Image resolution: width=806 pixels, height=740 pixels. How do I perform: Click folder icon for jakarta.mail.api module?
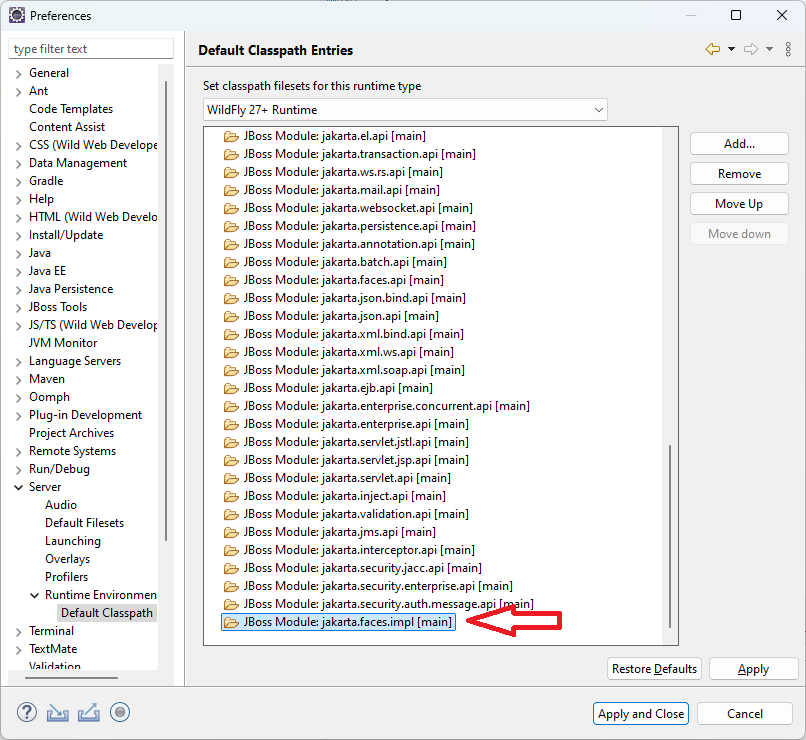click(231, 190)
